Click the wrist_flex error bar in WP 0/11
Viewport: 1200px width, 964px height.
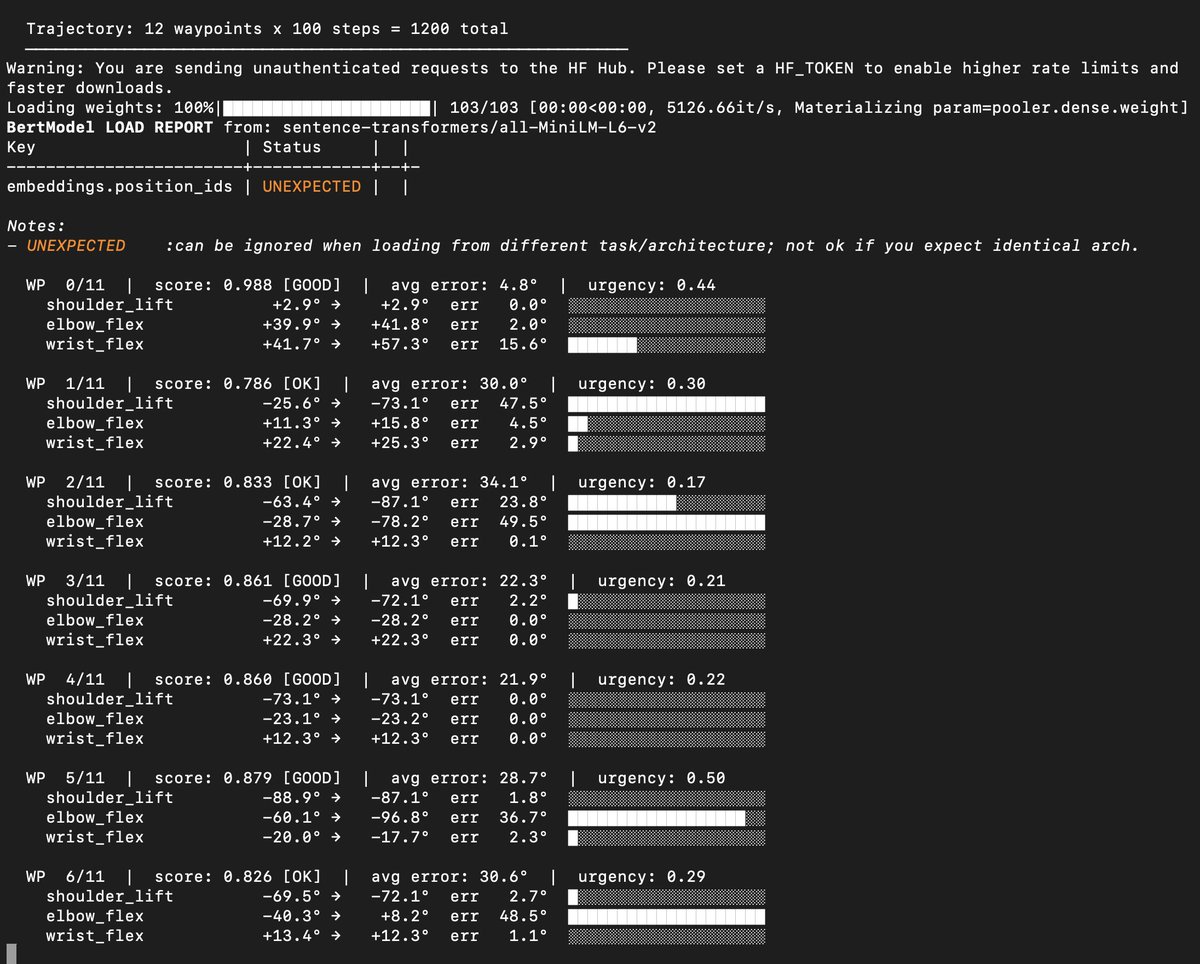(x=666, y=344)
